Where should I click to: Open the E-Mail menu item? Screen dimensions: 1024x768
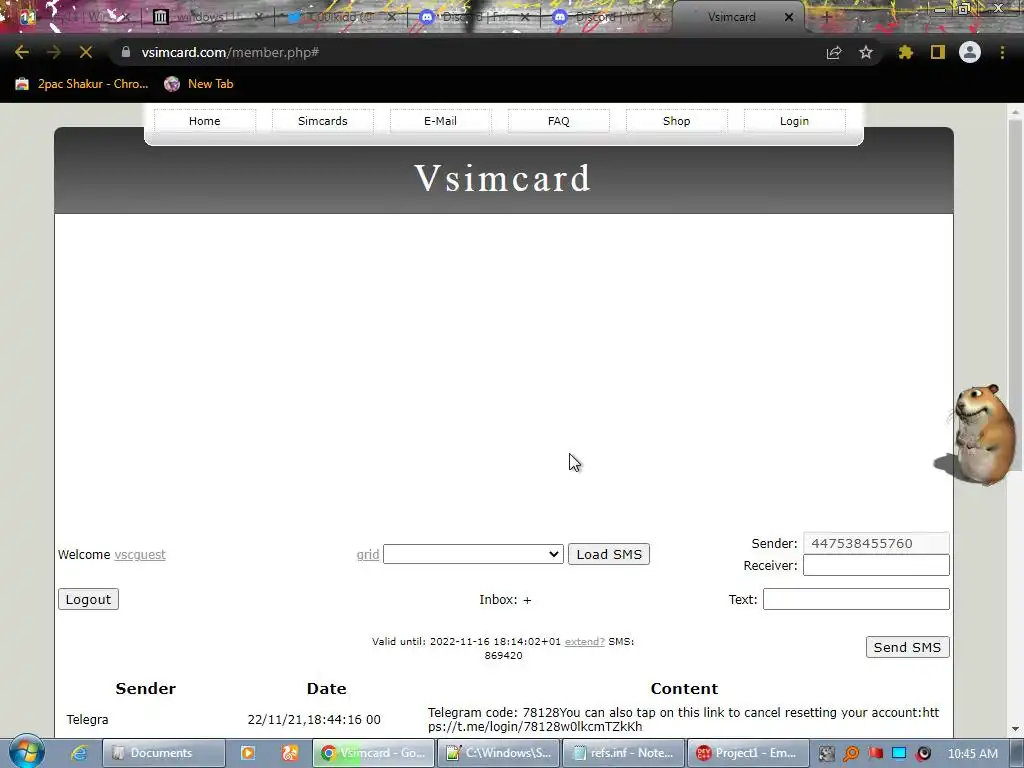point(440,121)
